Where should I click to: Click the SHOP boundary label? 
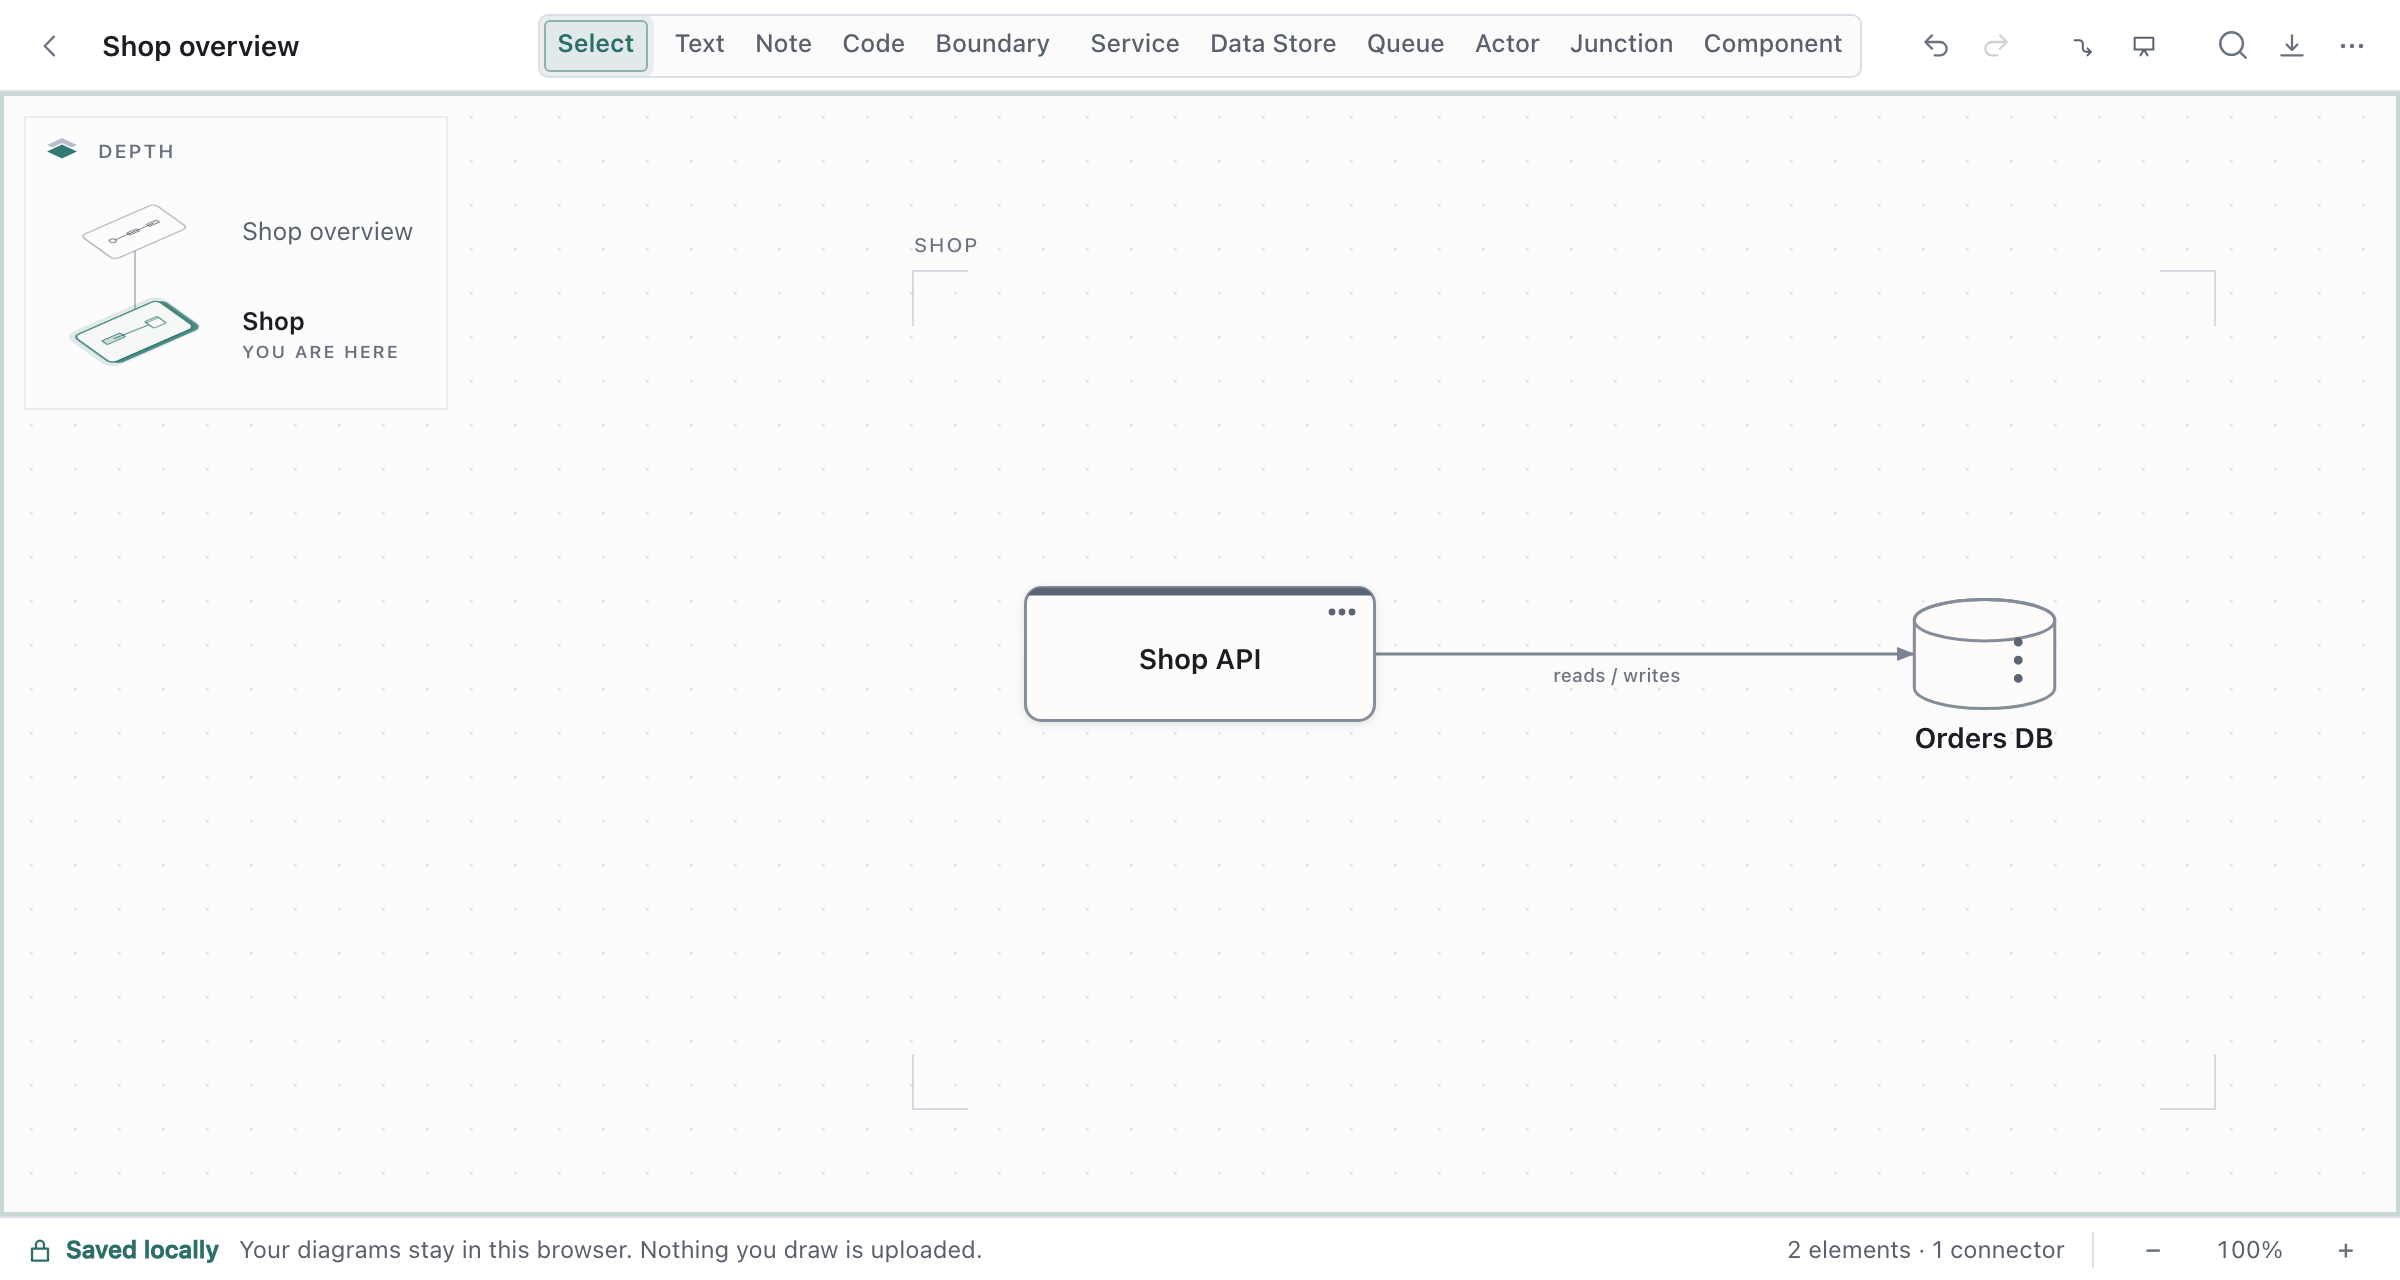[946, 245]
